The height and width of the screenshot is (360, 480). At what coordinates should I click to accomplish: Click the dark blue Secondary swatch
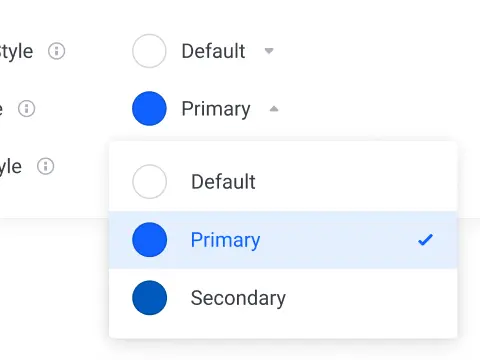tap(149, 298)
